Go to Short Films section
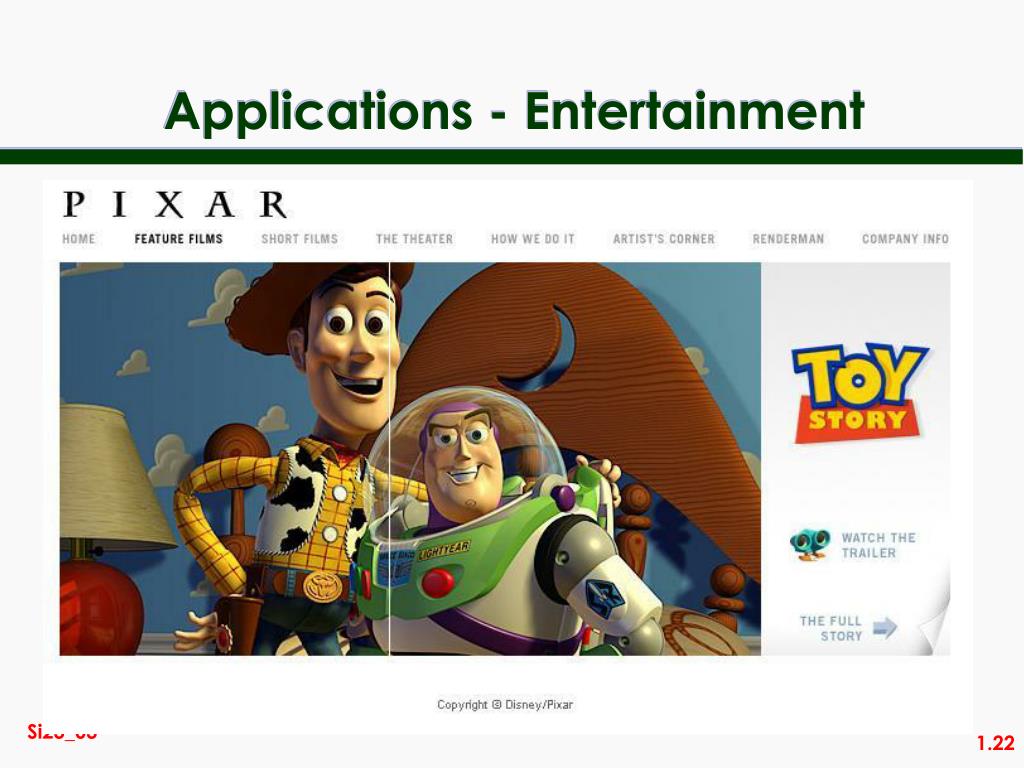Screen dimensions: 1024x768 pos(300,239)
